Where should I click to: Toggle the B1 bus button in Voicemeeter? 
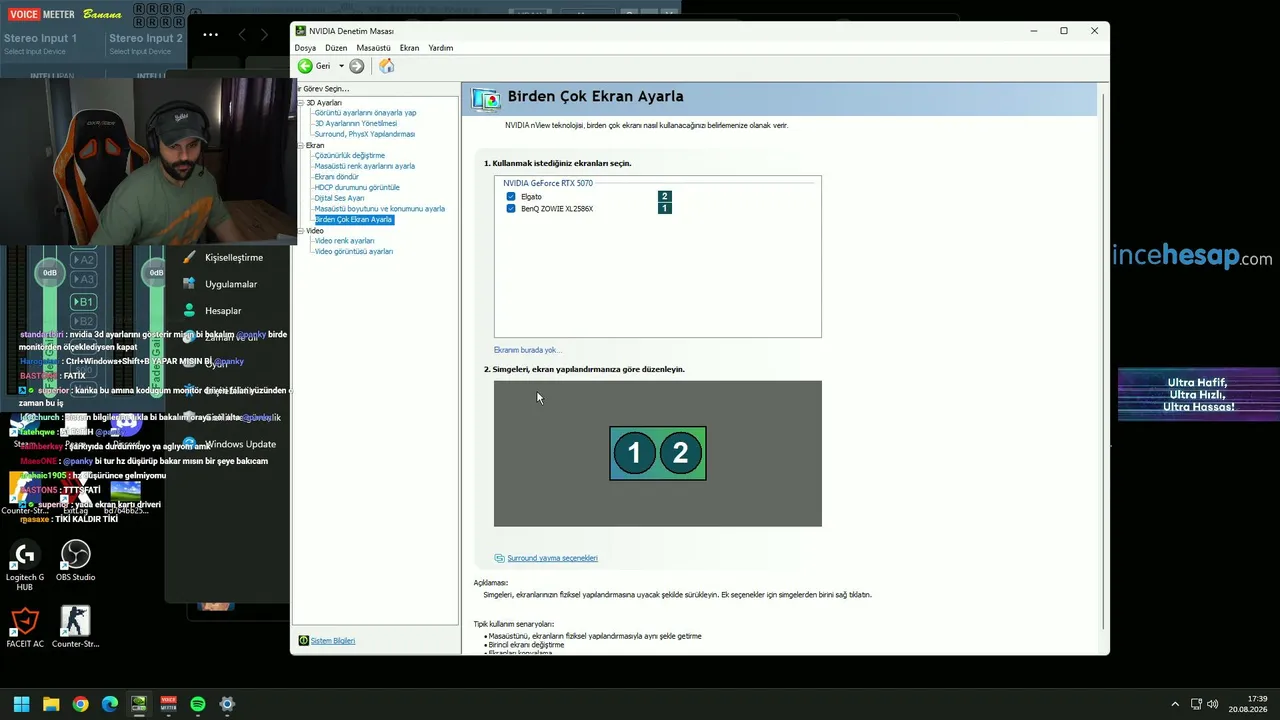tap(84, 302)
